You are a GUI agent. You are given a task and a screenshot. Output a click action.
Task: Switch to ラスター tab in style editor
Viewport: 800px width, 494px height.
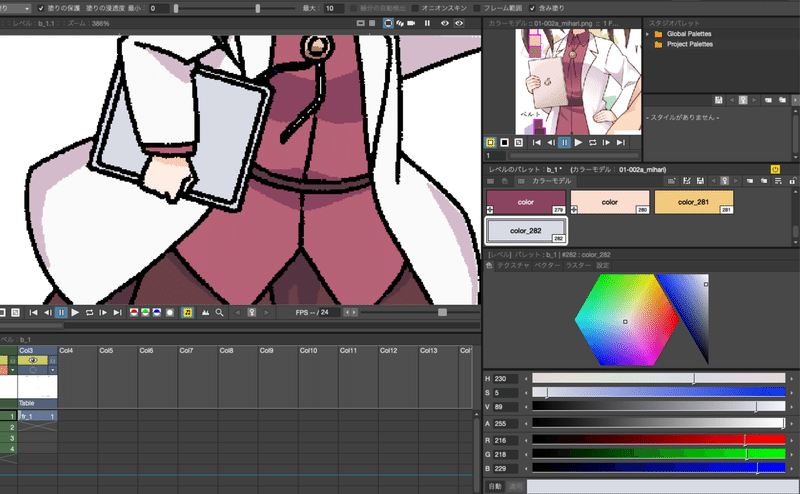point(578,265)
